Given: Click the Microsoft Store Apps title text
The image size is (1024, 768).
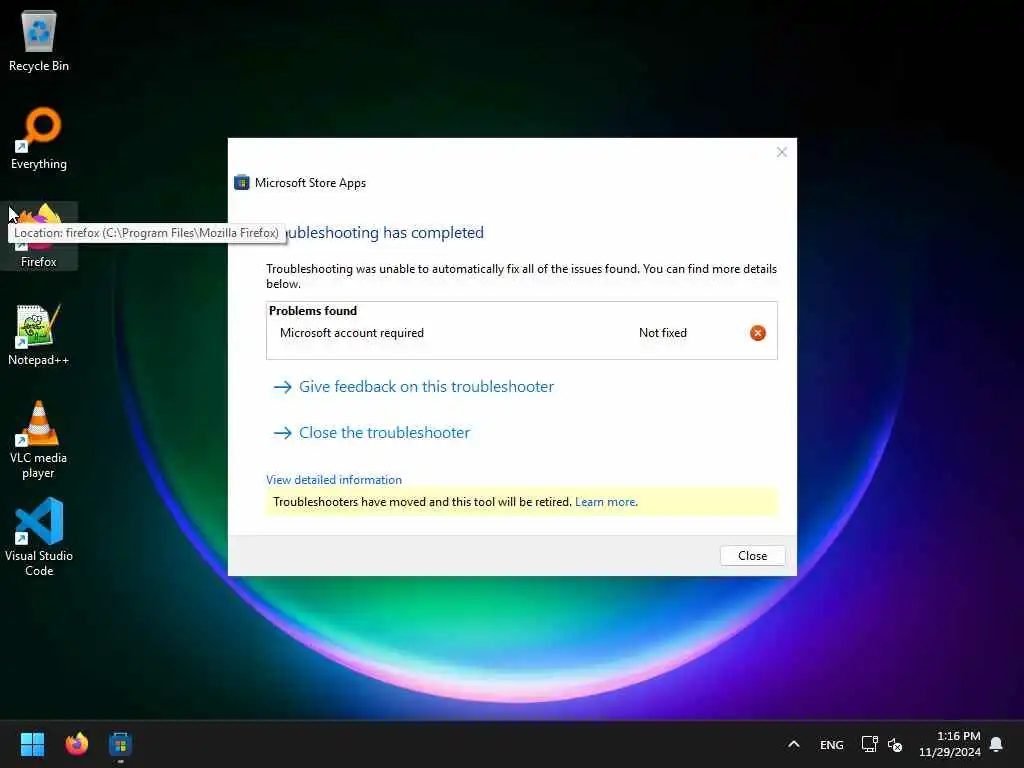Looking at the screenshot, I should point(310,183).
